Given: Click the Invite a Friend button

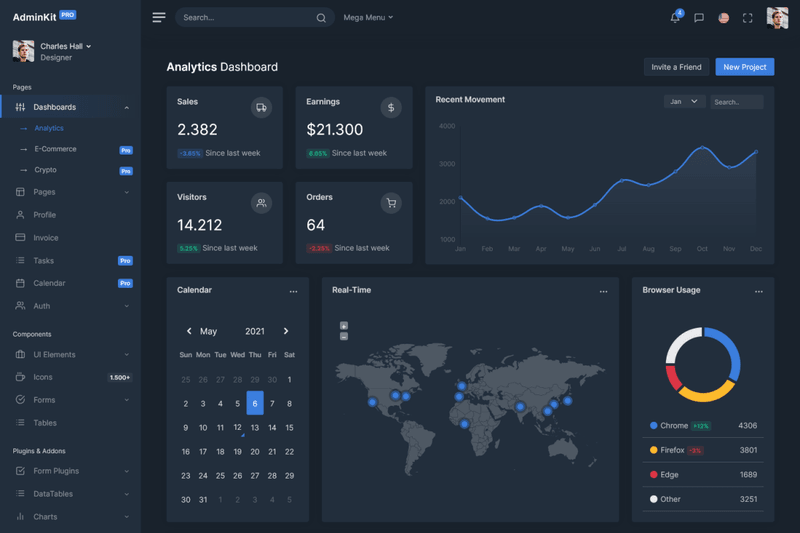Looking at the screenshot, I should click(x=676, y=67).
